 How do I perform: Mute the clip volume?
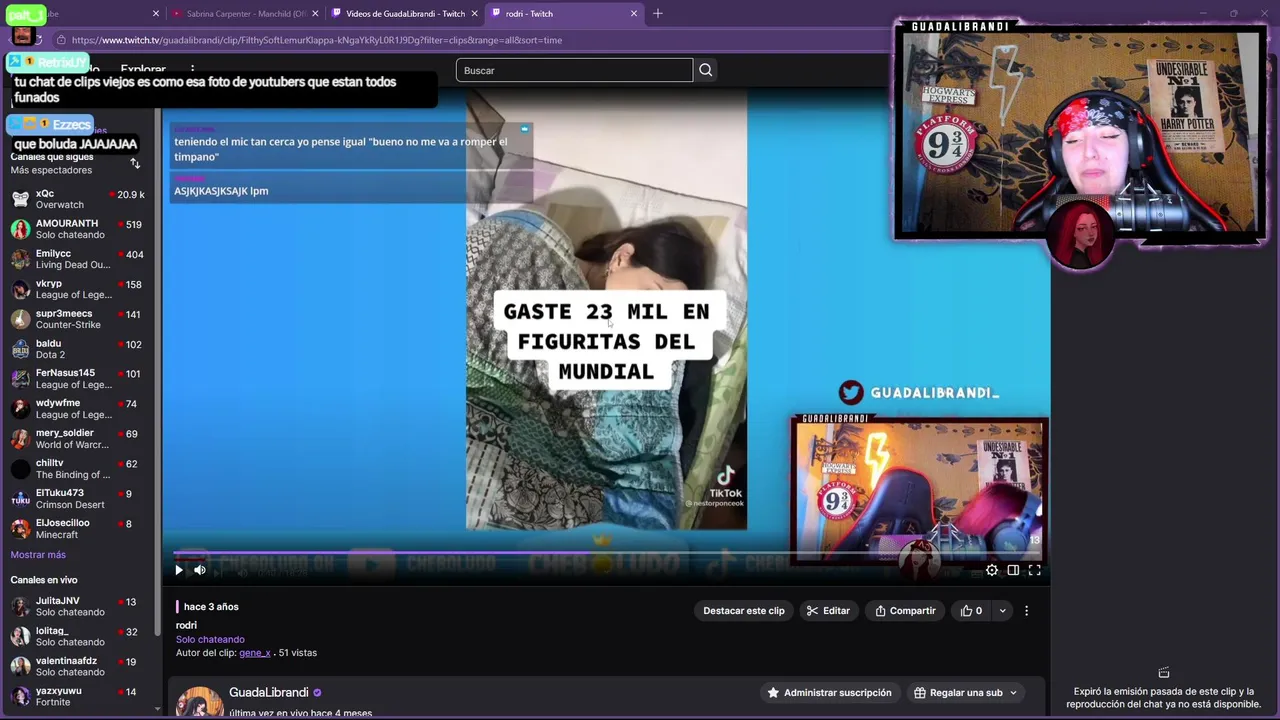[x=200, y=570]
